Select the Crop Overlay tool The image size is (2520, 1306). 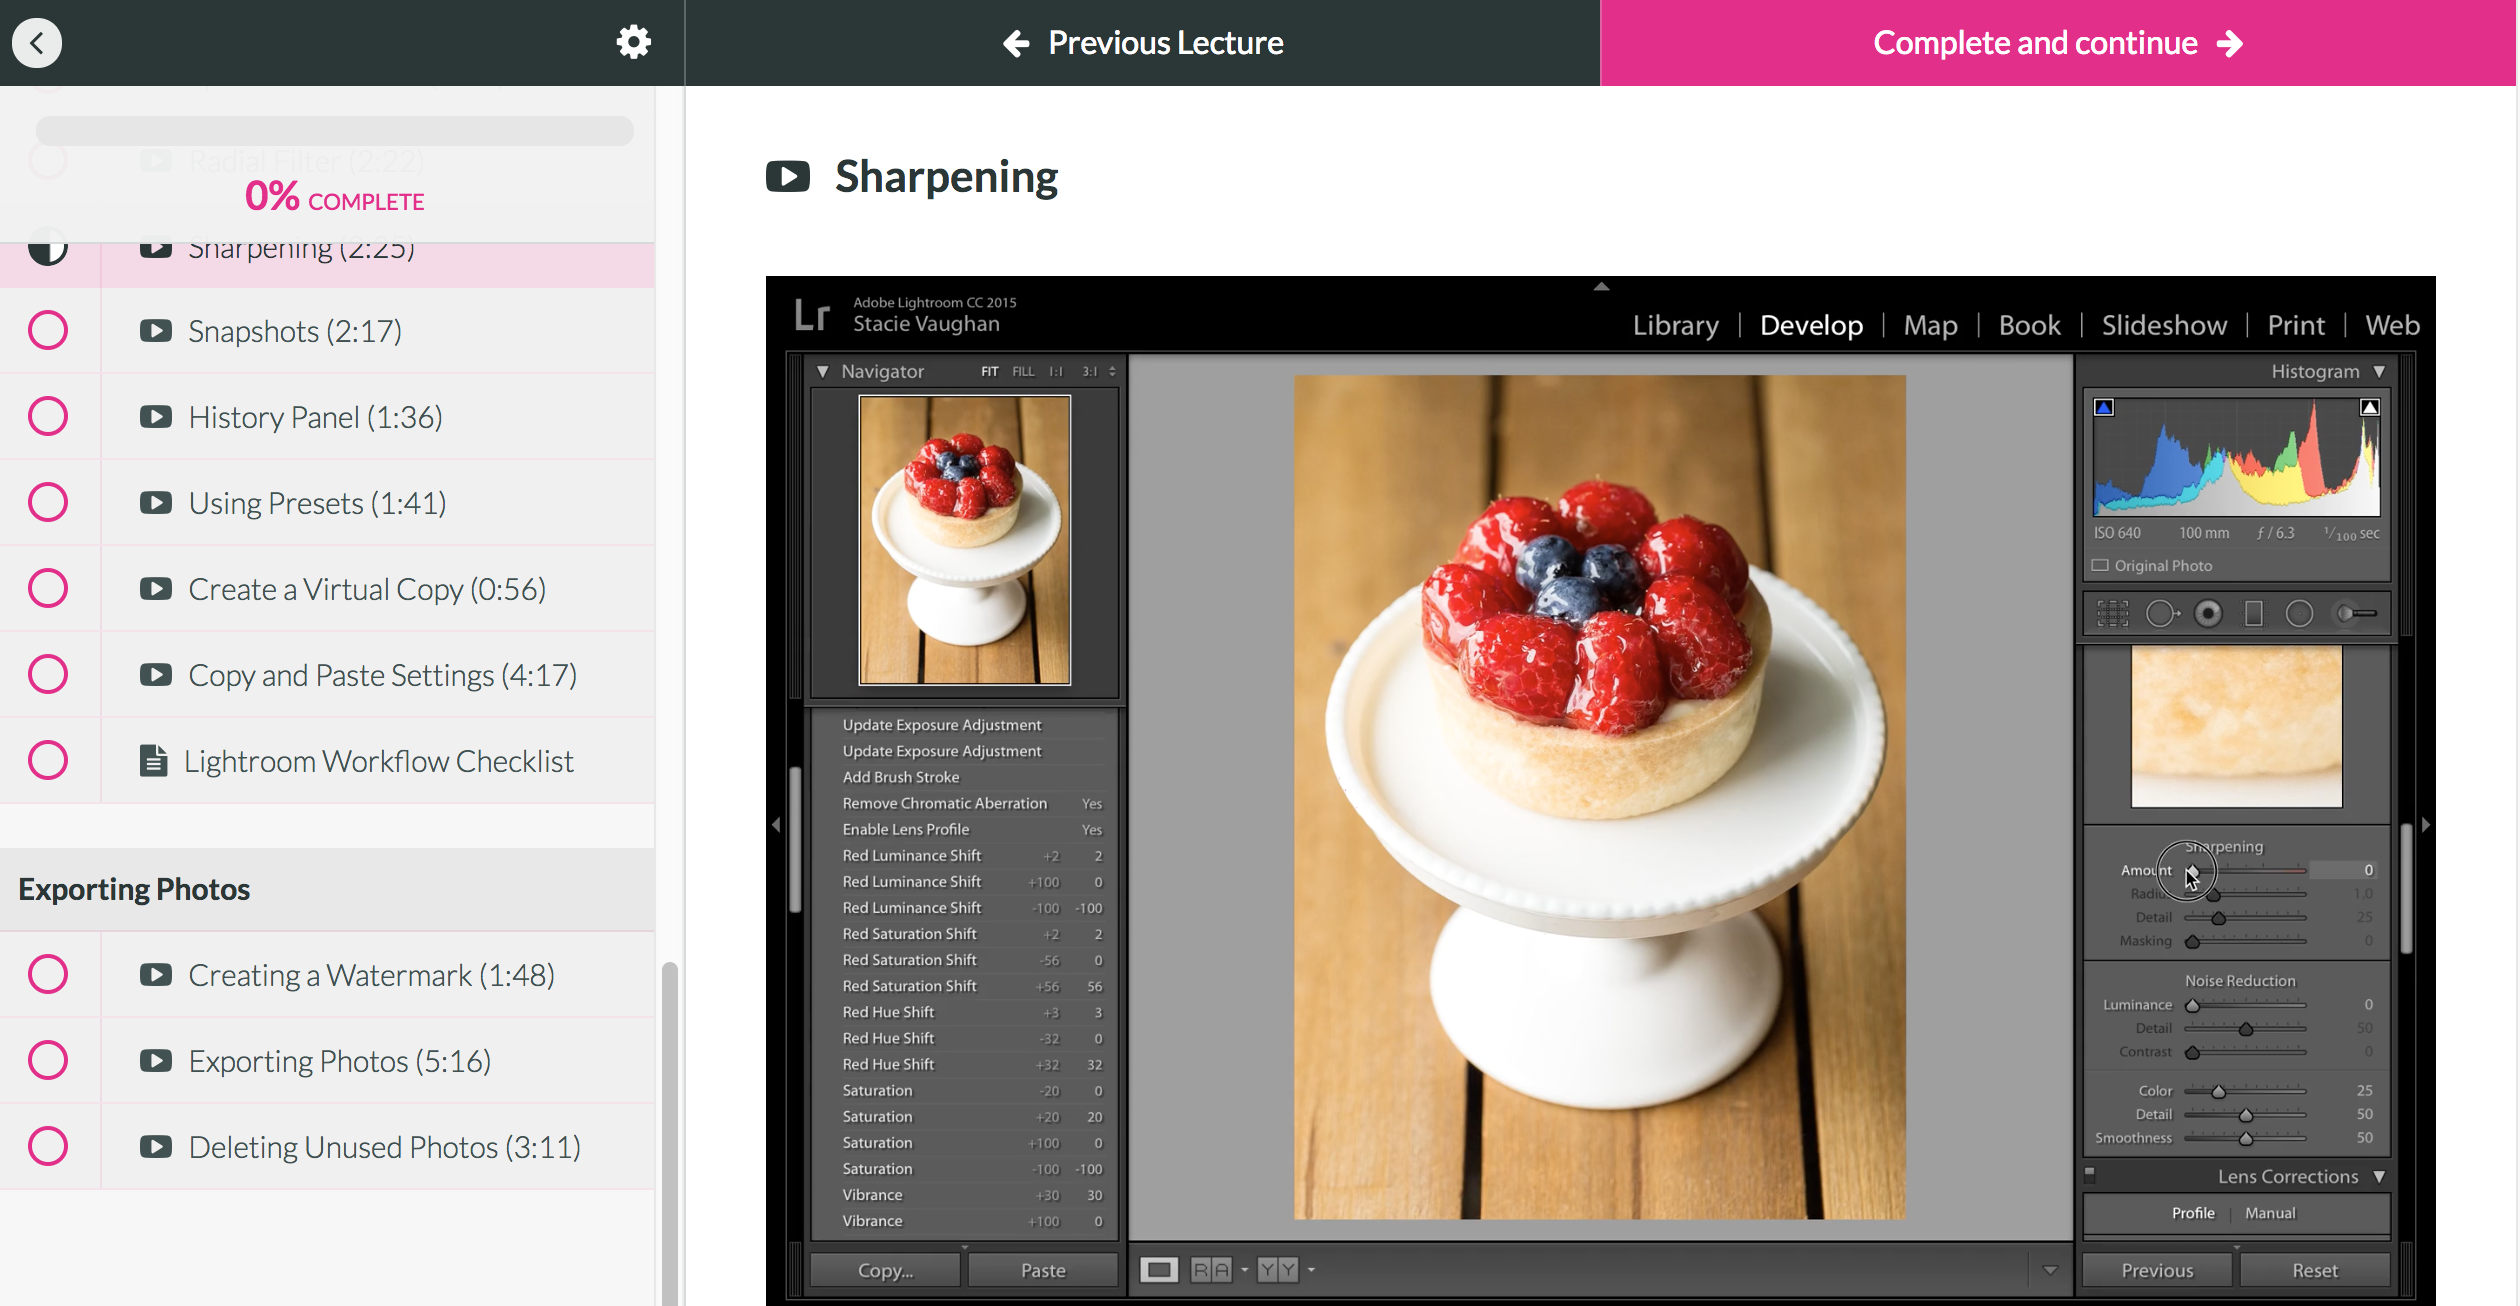coord(2112,613)
